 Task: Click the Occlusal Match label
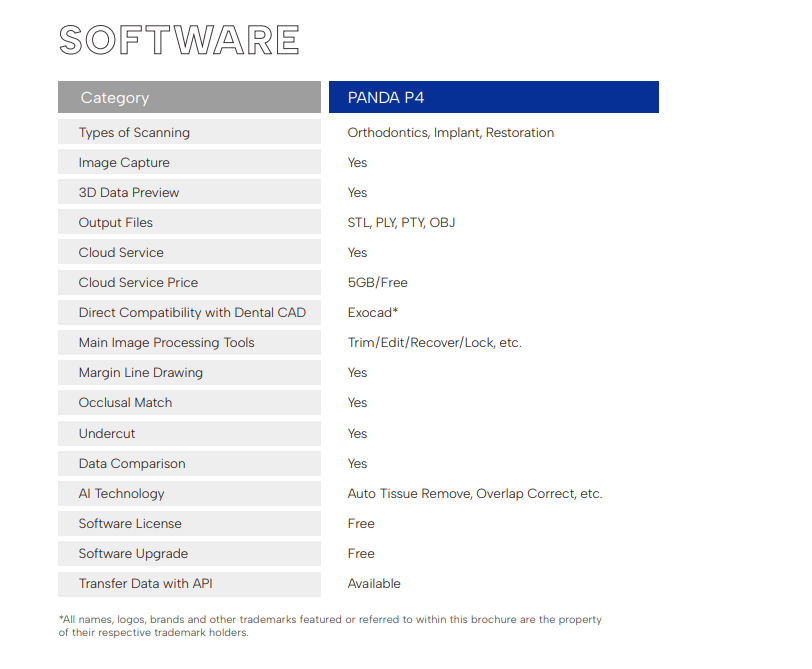point(125,403)
